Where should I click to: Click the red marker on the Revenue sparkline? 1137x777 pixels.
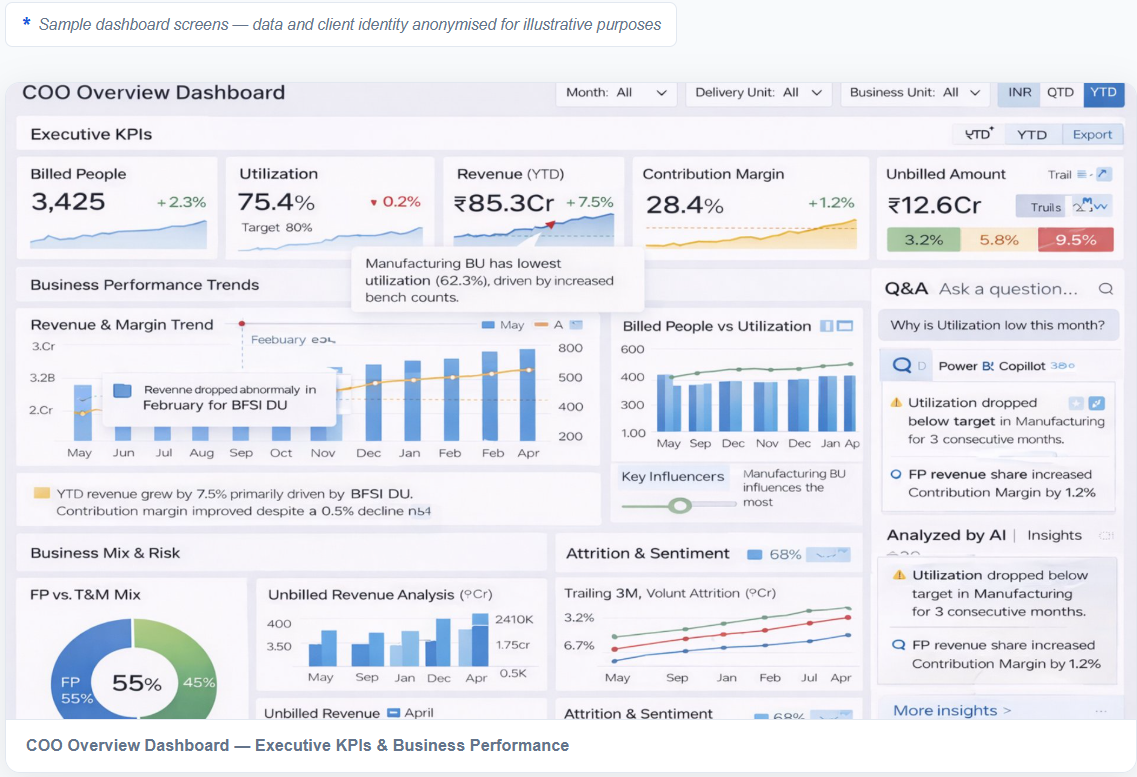click(550, 225)
